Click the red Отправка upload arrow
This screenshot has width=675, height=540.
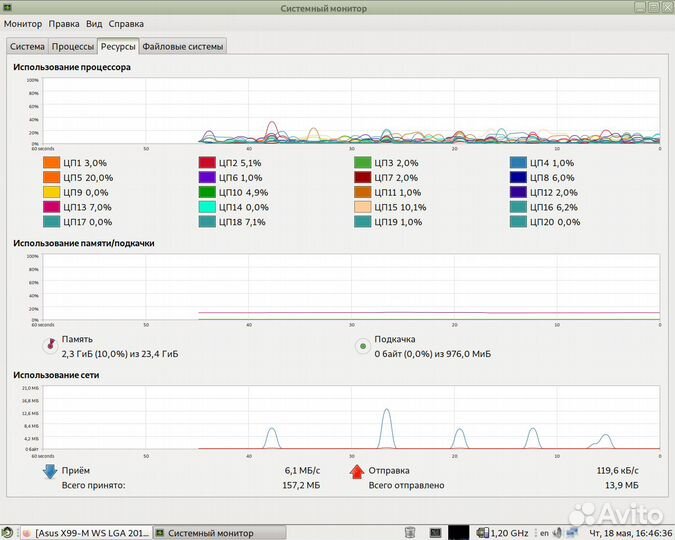355,473
